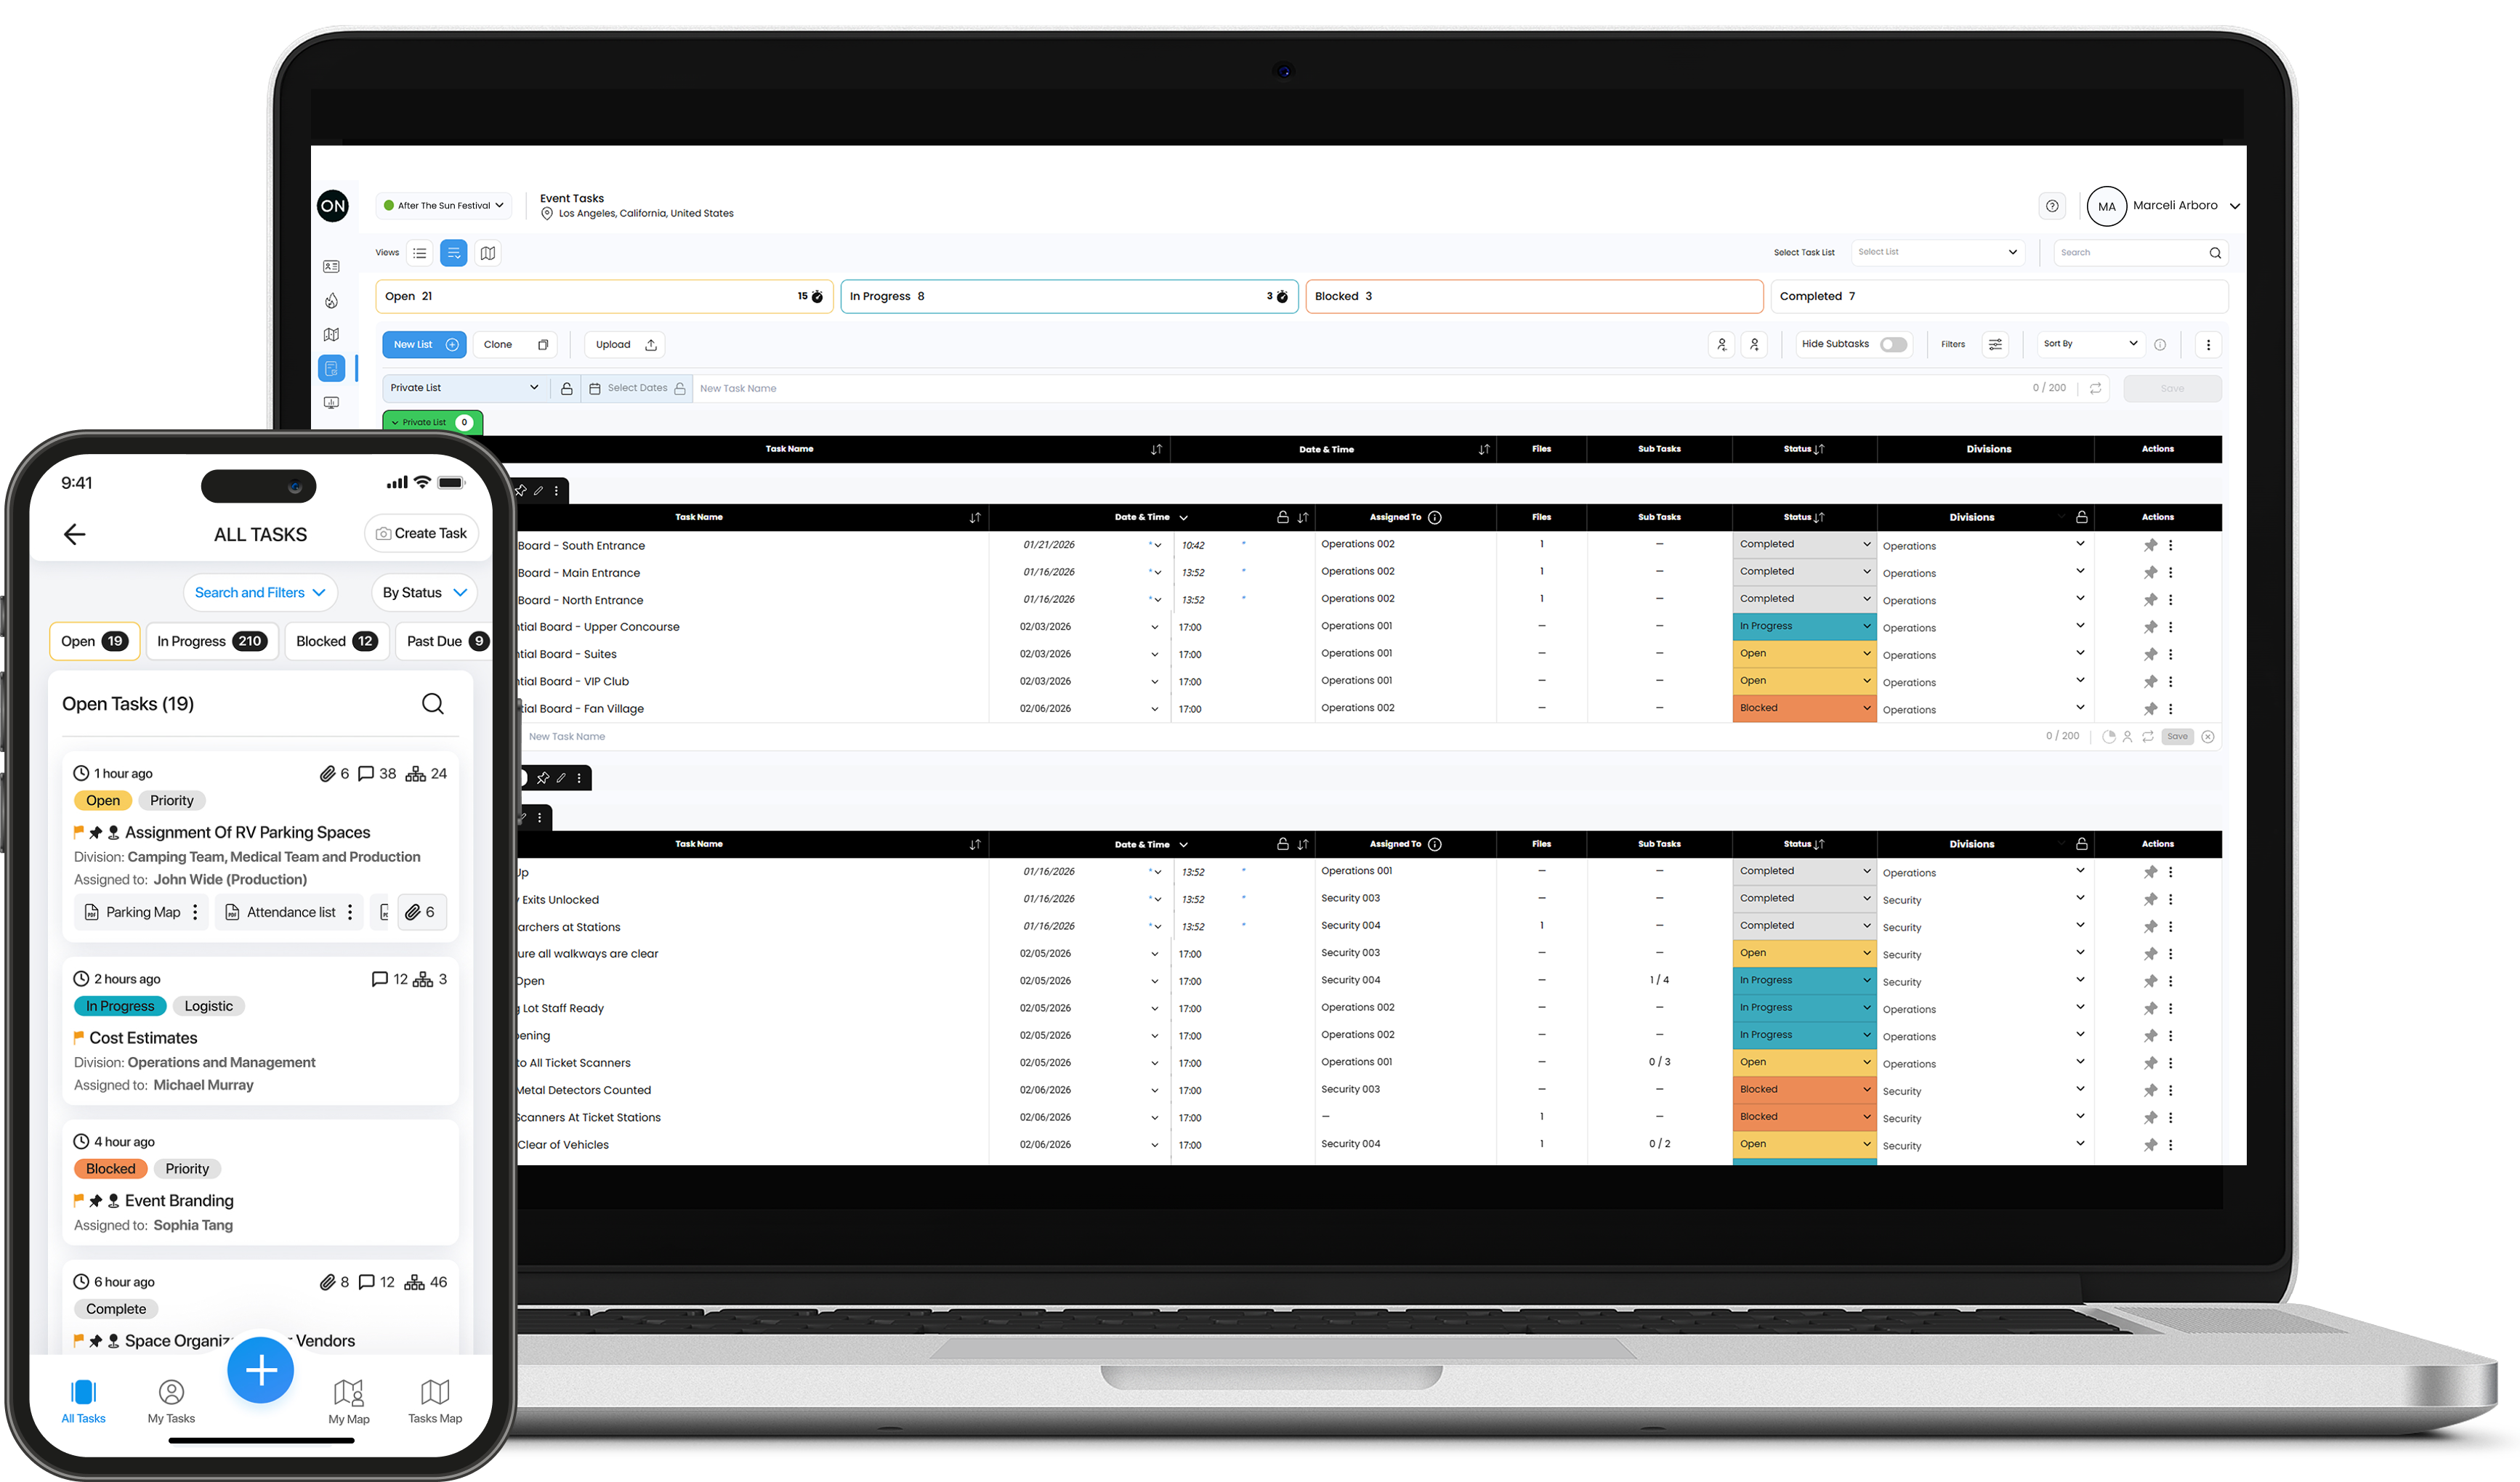Tap the blue plus floating button
Screen dimensions: 2520x1482
(x=260, y=1370)
